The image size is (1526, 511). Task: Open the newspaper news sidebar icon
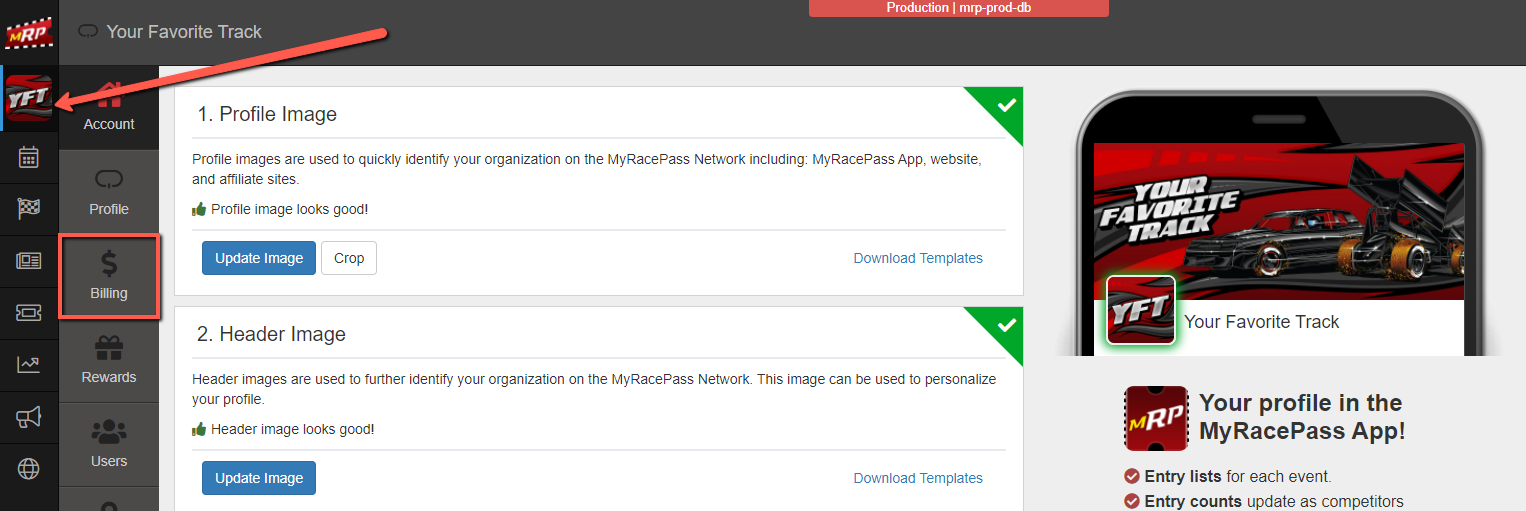click(29, 261)
